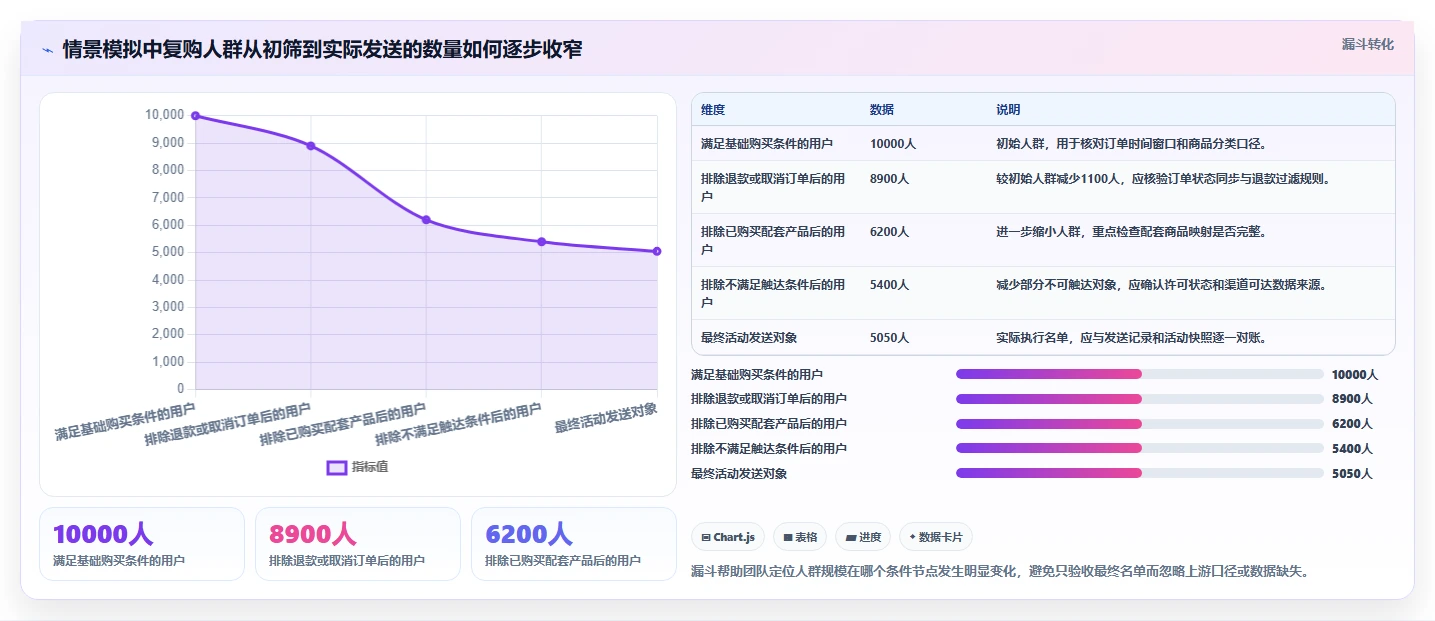Click table value 5400人
The height and width of the screenshot is (621, 1435).
[x=890, y=285]
